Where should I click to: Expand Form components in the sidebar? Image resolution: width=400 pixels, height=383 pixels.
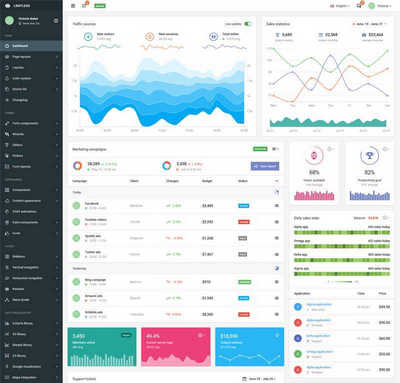pos(31,123)
